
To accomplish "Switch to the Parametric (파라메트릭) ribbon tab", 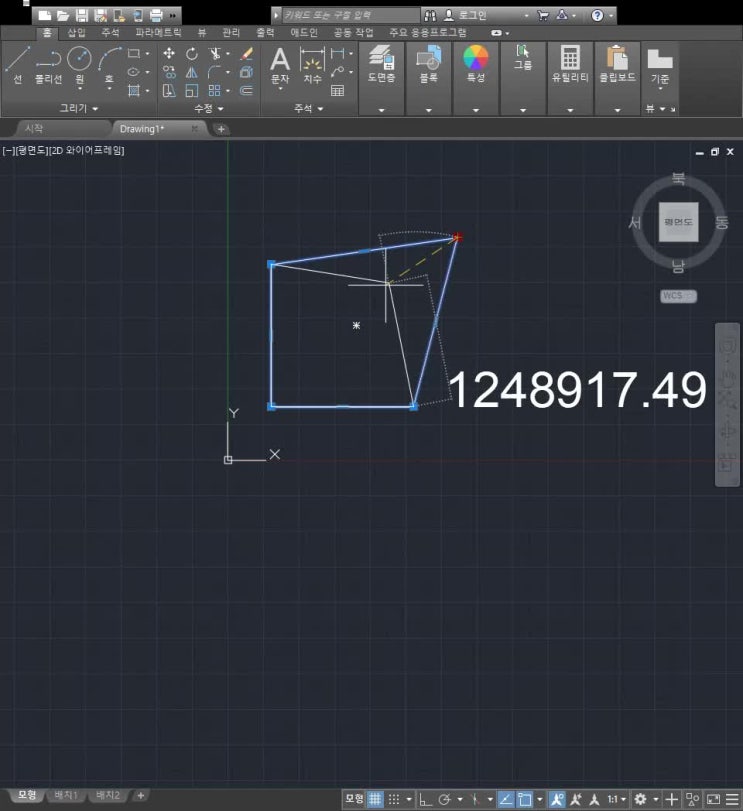I will (x=158, y=33).
